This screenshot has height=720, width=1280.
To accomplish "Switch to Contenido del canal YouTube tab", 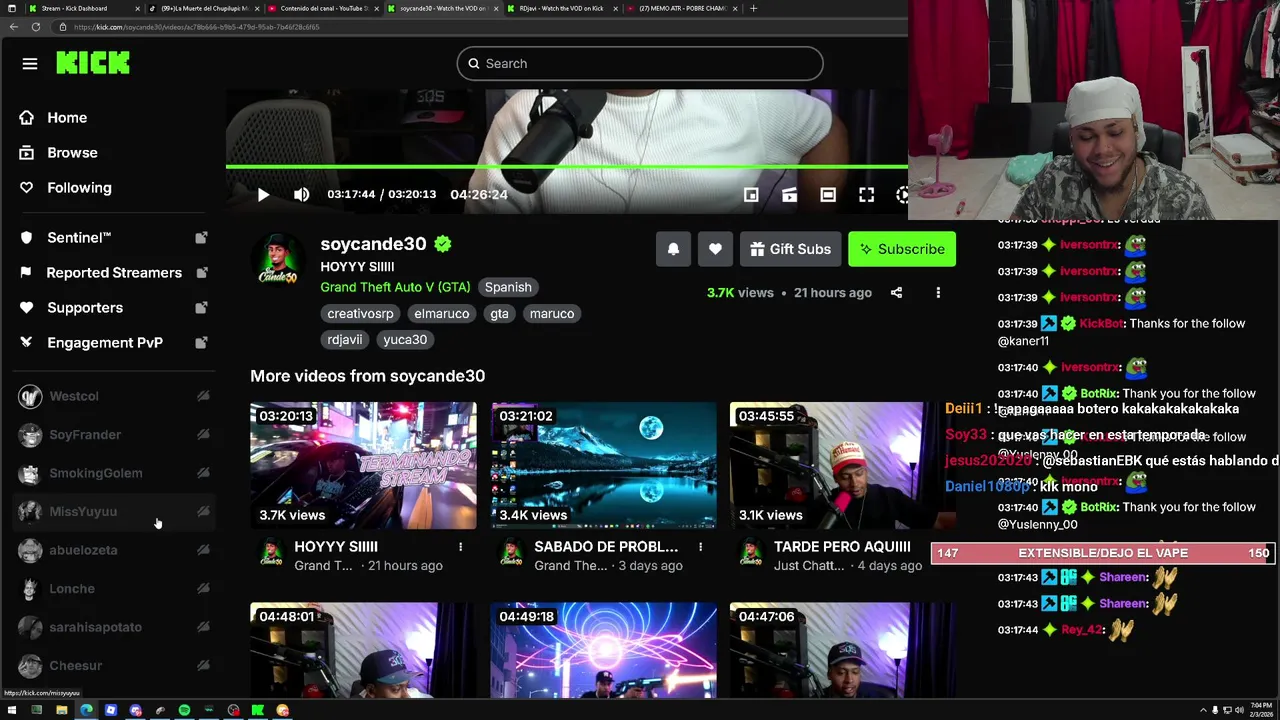I will point(322,8).
